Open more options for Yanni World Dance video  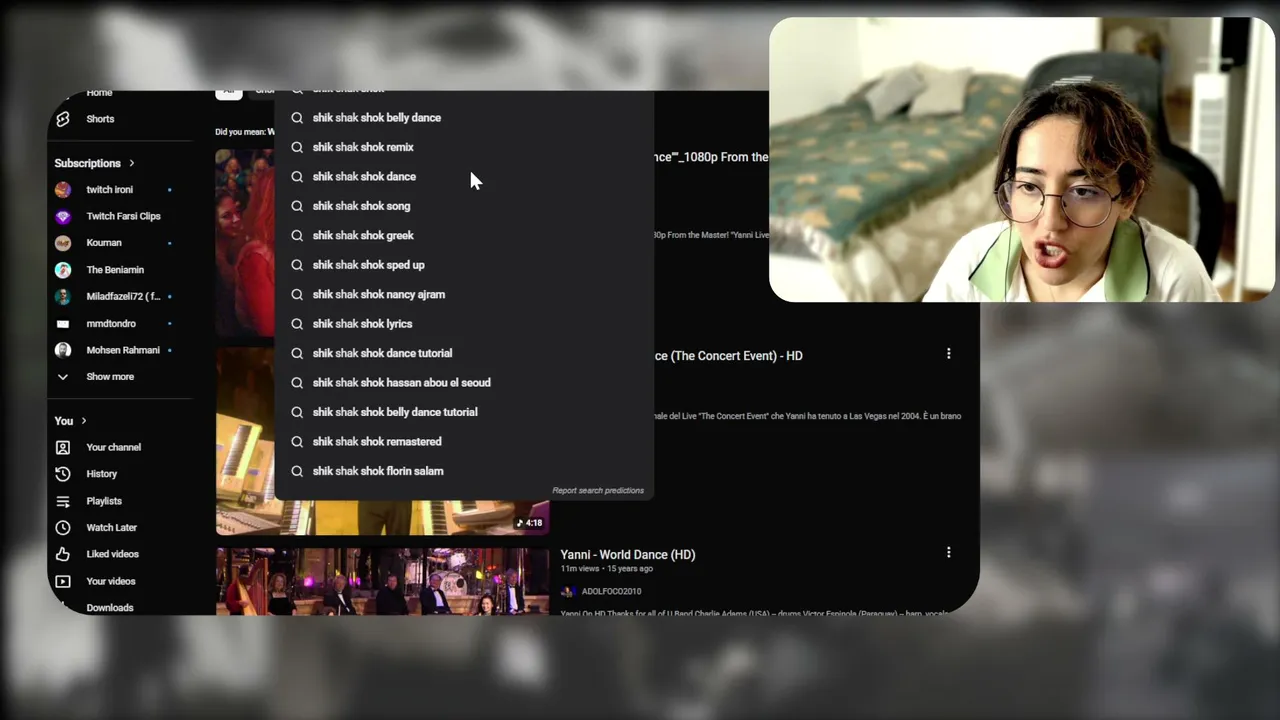click(949, 552)
